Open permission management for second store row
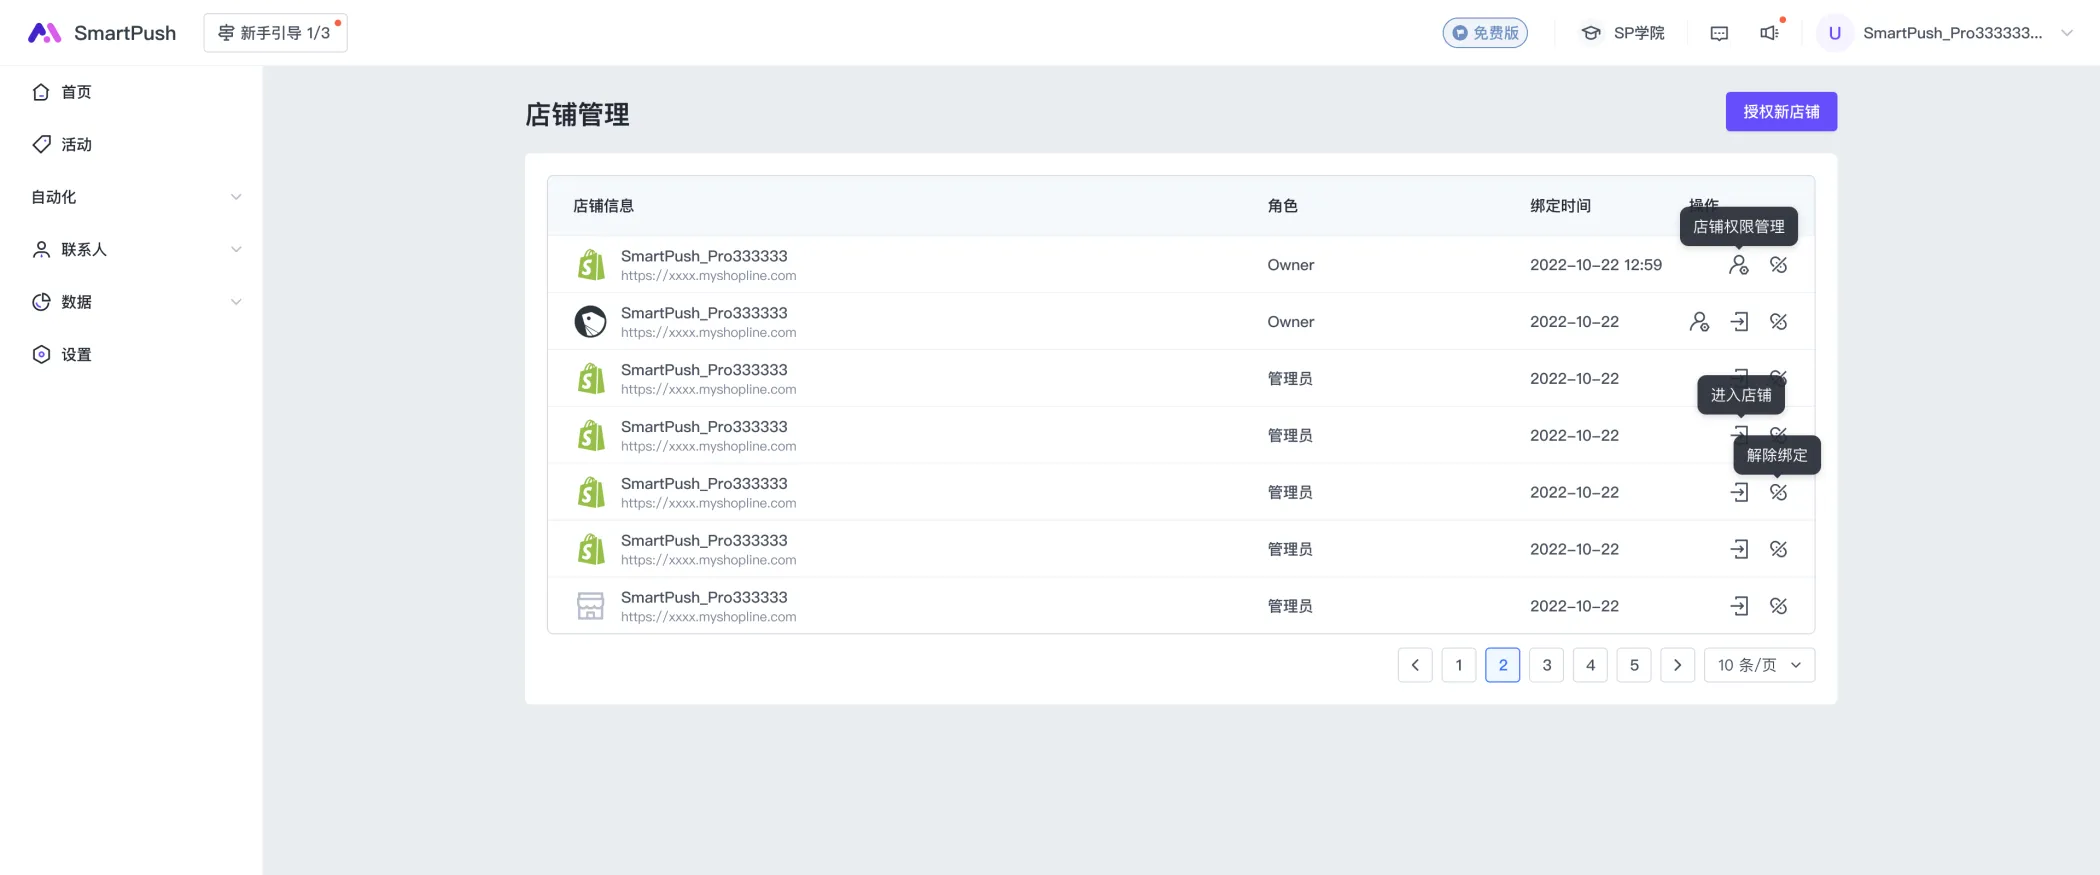Viewport: 2100px width, 875px height. (1699, 322)
